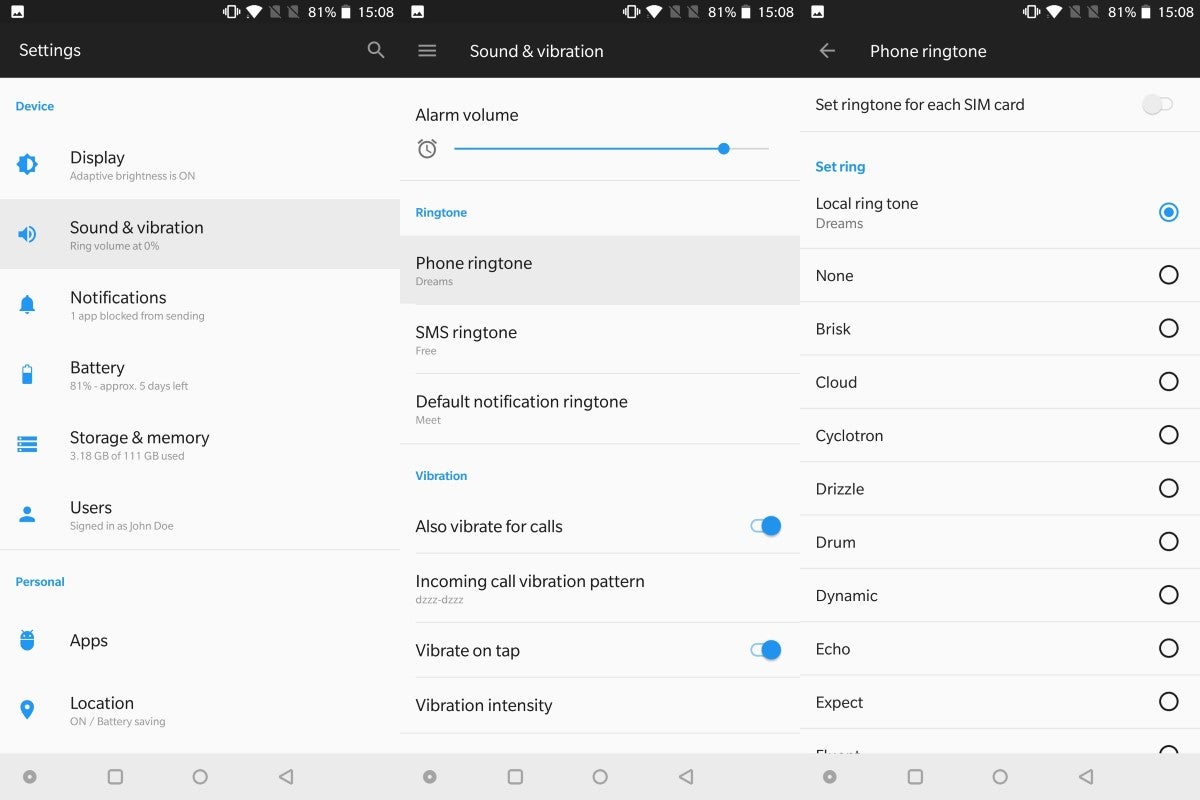
Task: Tap the recents square button in Phone ringtone screen
Action: point(915,776)
